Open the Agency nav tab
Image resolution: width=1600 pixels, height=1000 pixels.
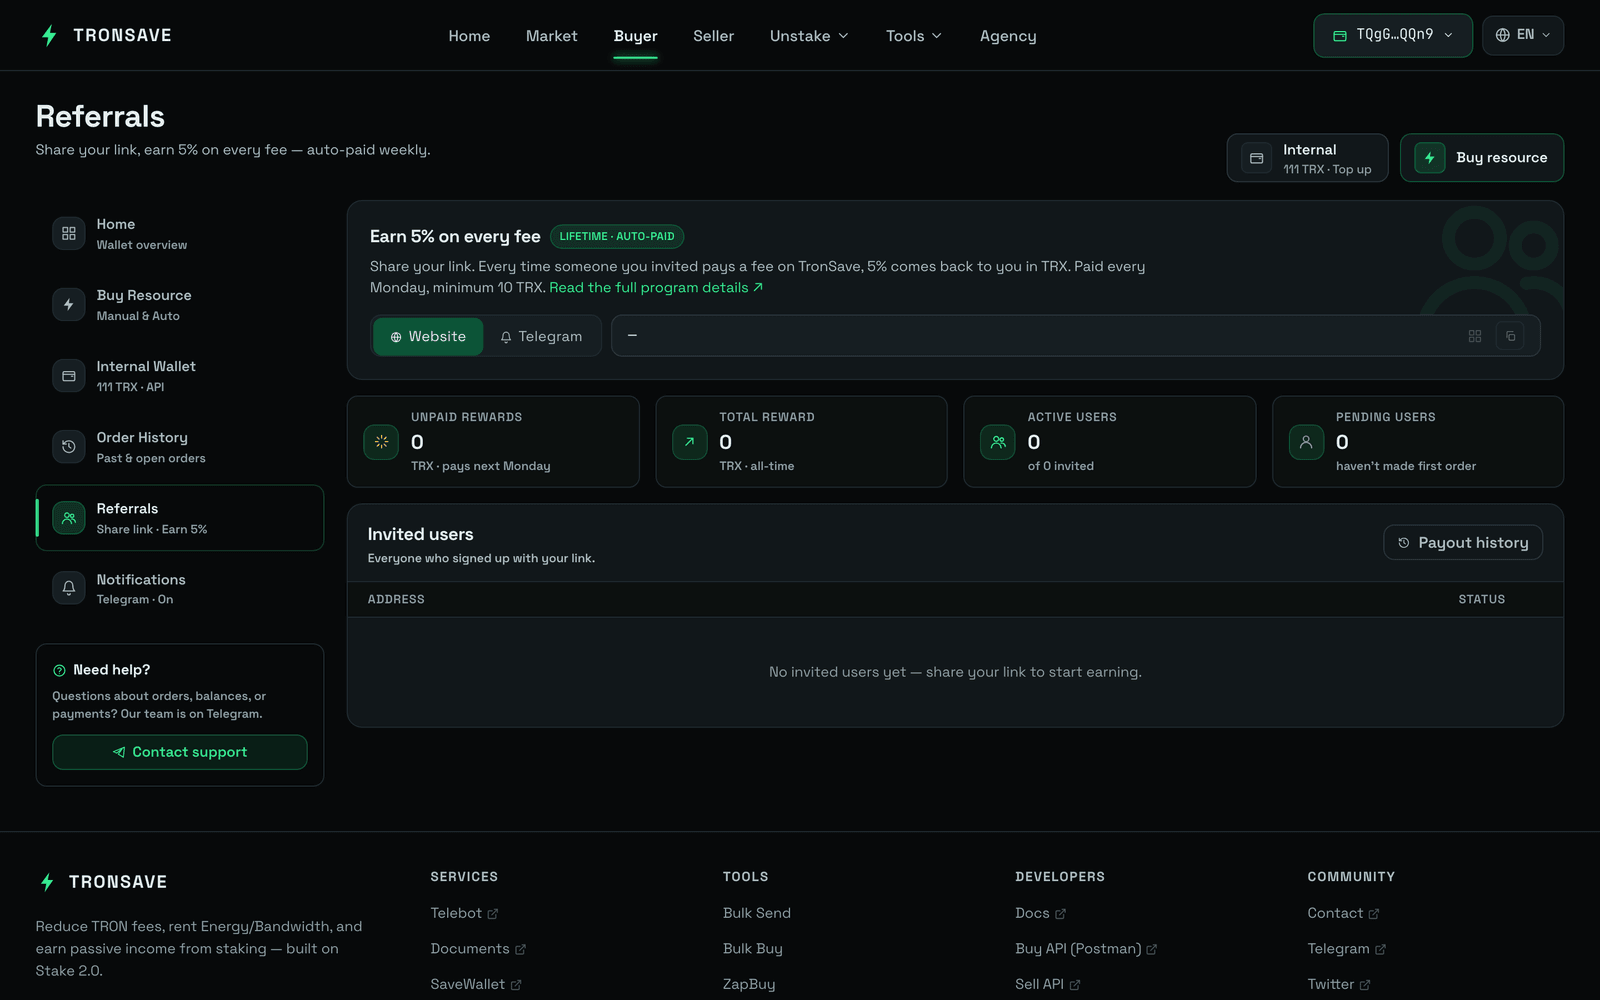(x=1008, y=36)
